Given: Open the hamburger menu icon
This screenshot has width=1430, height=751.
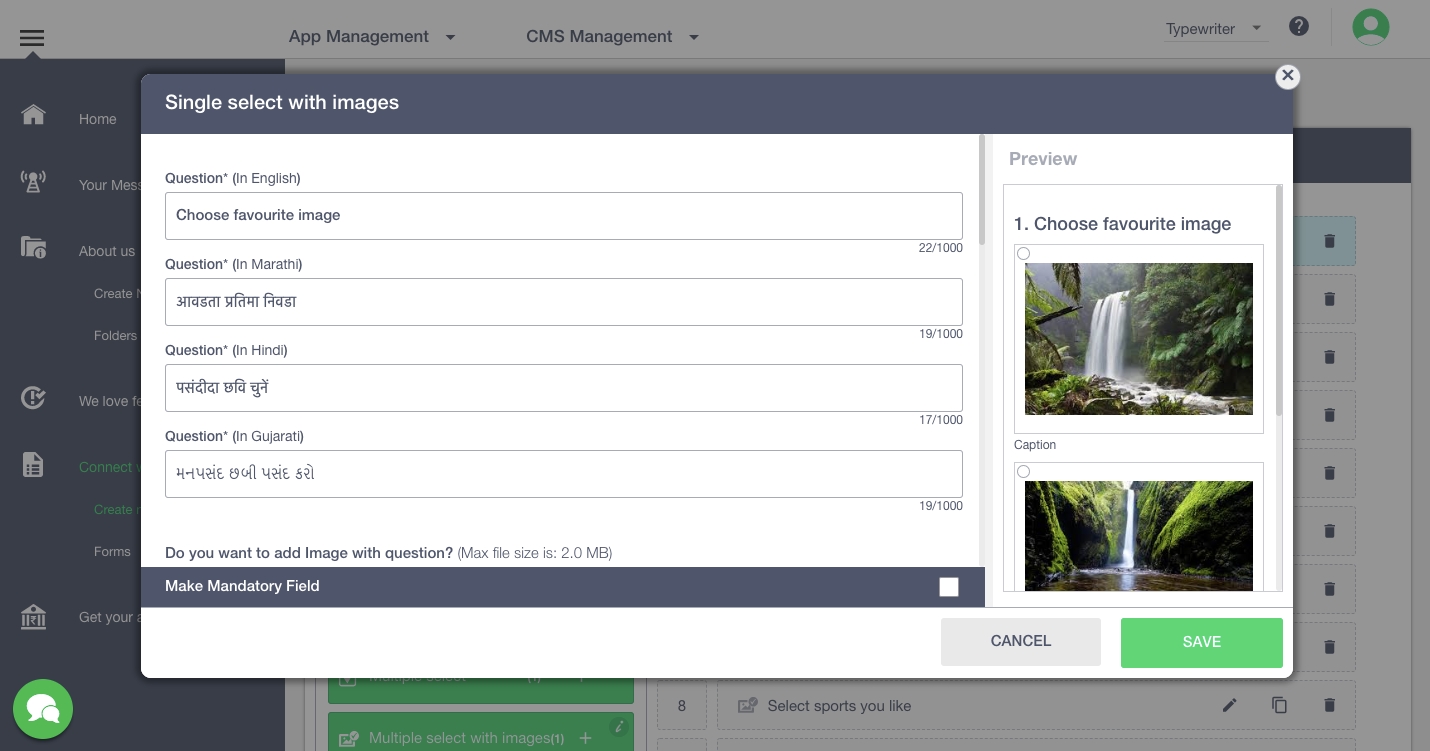Looking at the screenshot, I should coord(32,38).
